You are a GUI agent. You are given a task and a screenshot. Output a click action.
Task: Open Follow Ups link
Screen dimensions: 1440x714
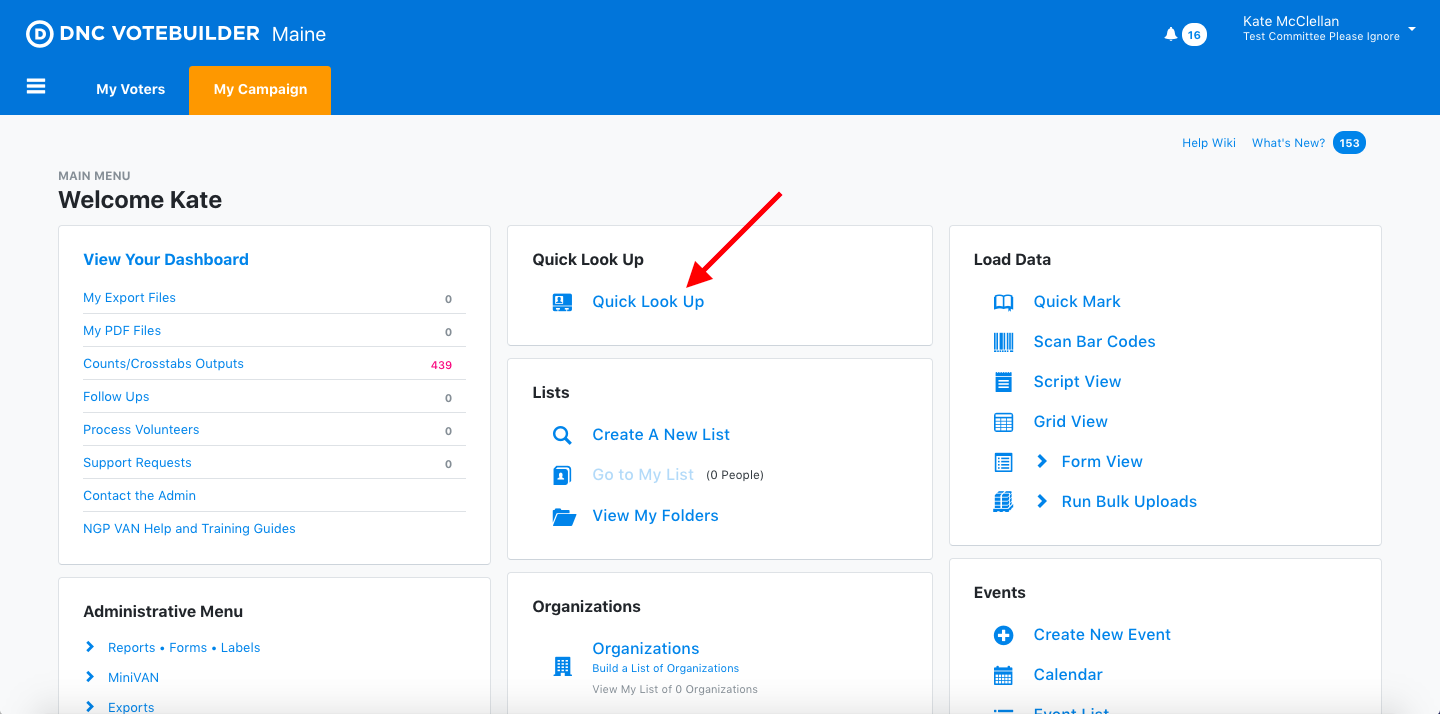(116, 397)
